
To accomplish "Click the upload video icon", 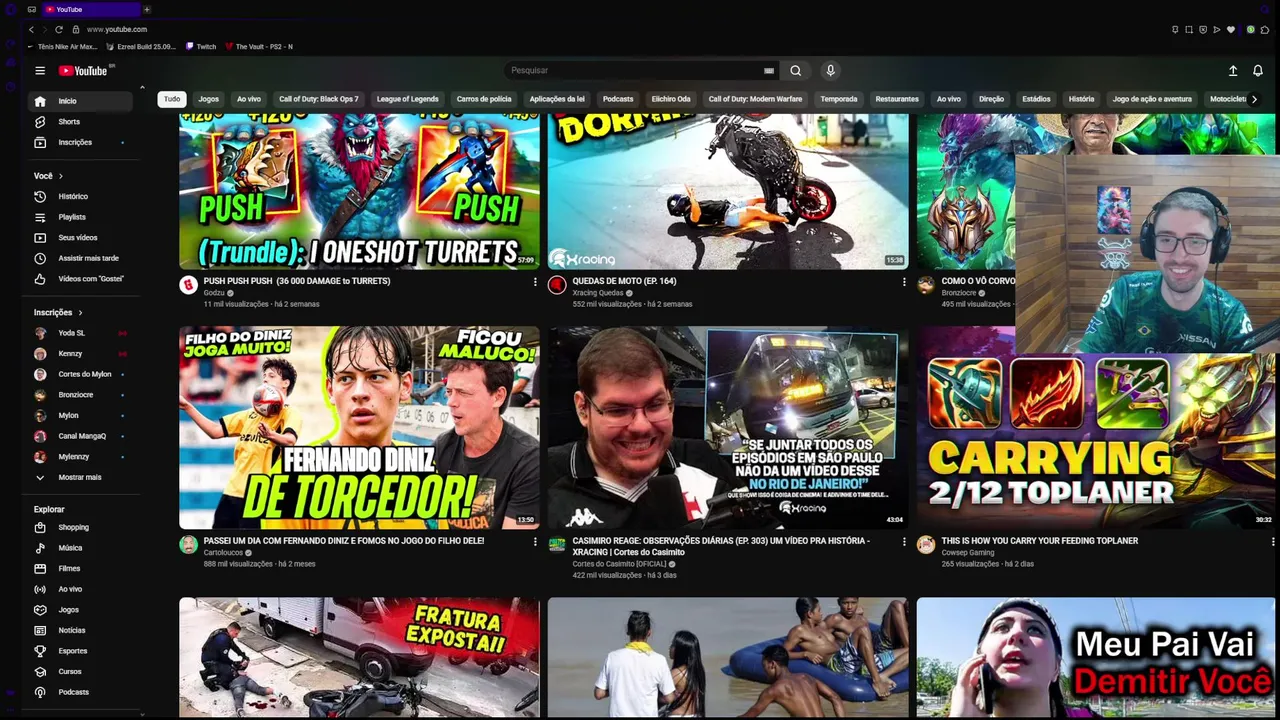I will (1233, 71).
